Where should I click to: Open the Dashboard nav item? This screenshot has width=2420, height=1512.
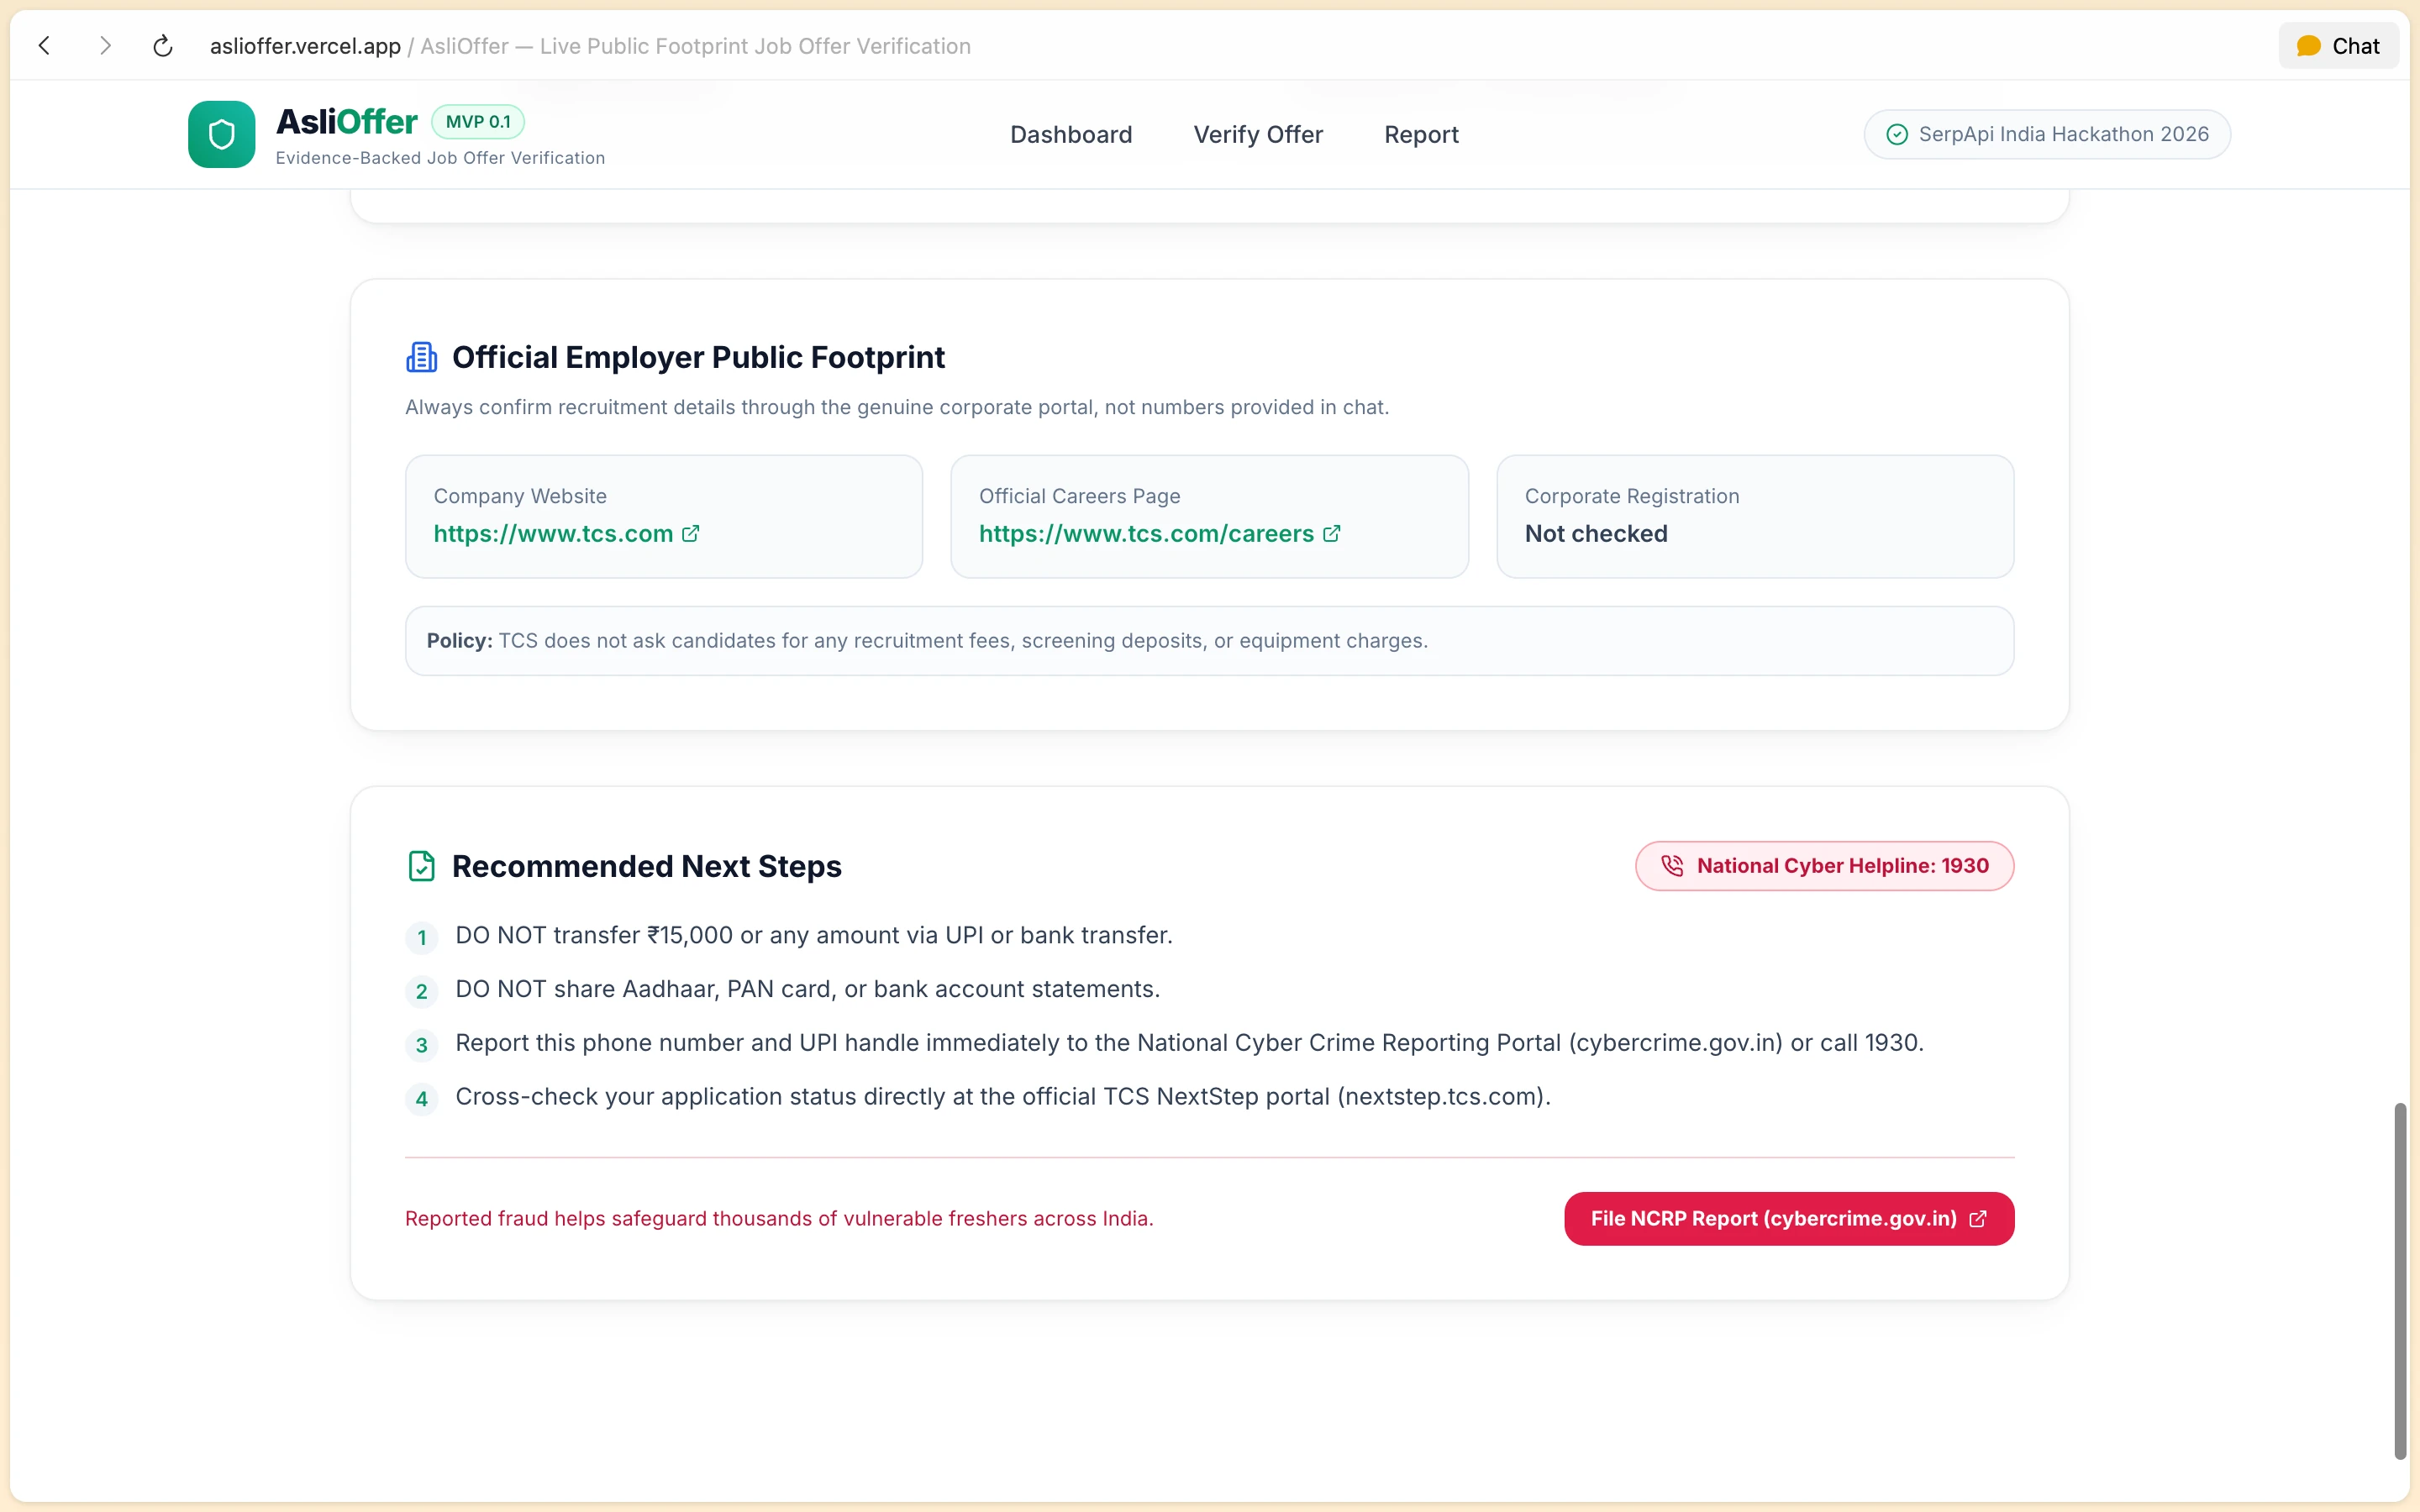1071,134
